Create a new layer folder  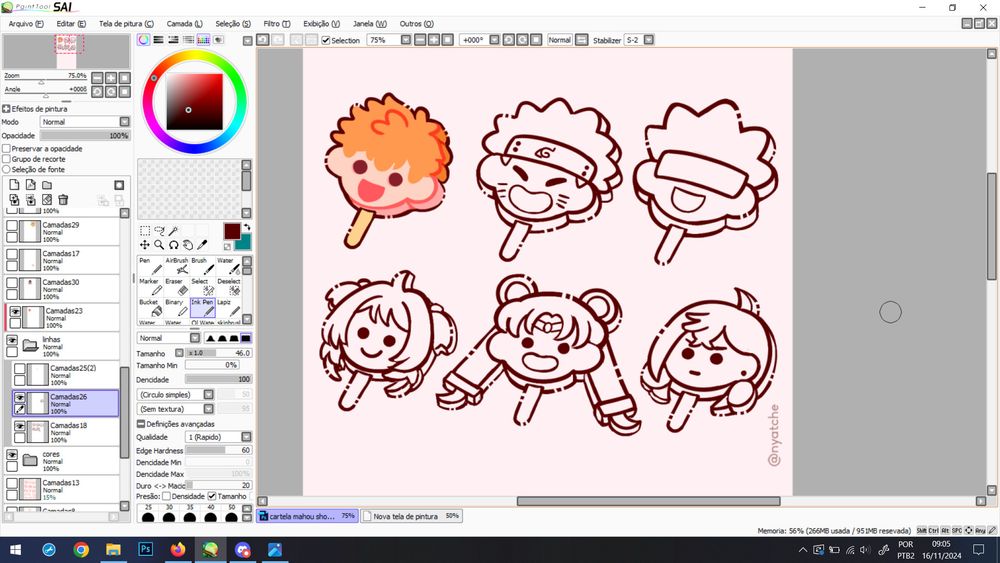click(47, 185)
